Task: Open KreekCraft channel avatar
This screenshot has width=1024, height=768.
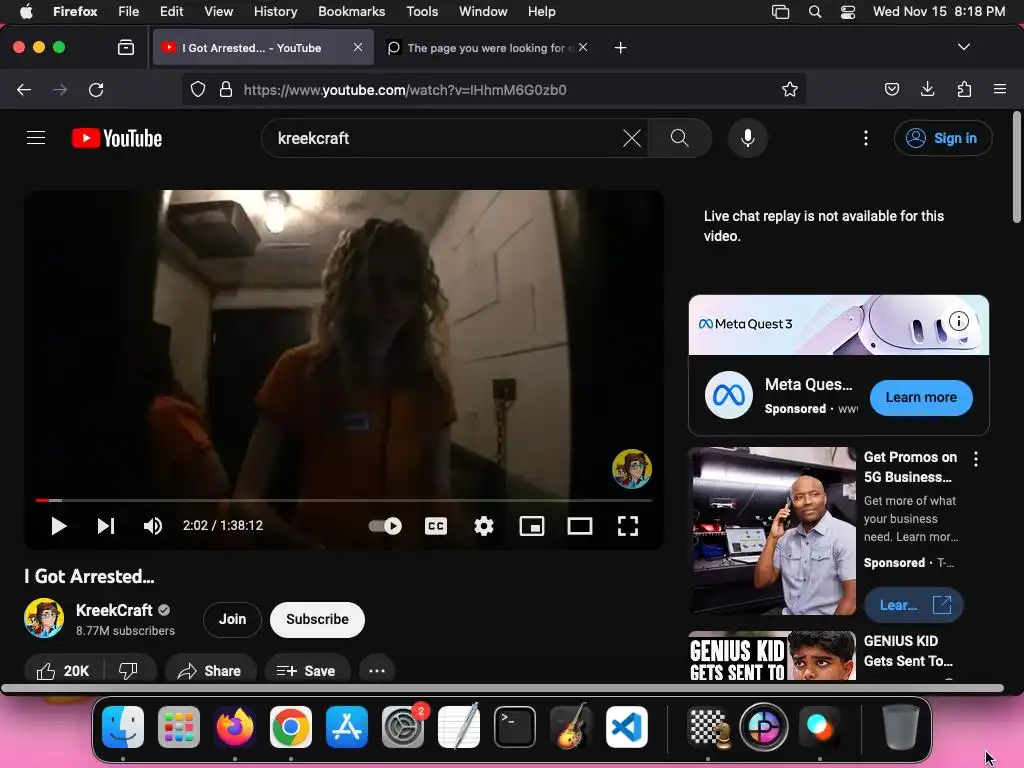Action: pos(44,618)
